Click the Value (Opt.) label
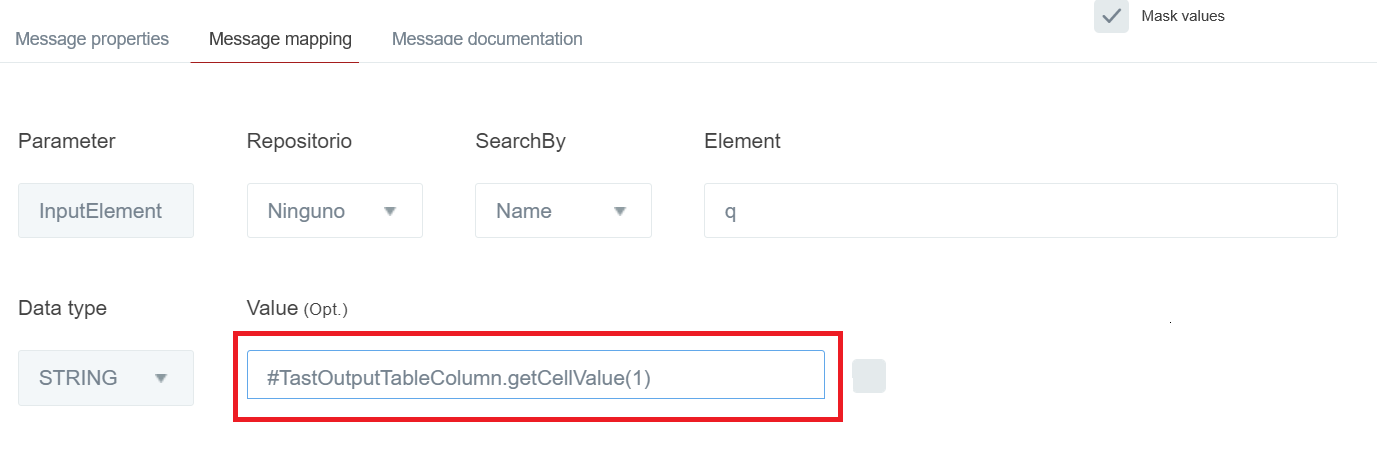Viewport: 1397px width, 453px height. 297,308
